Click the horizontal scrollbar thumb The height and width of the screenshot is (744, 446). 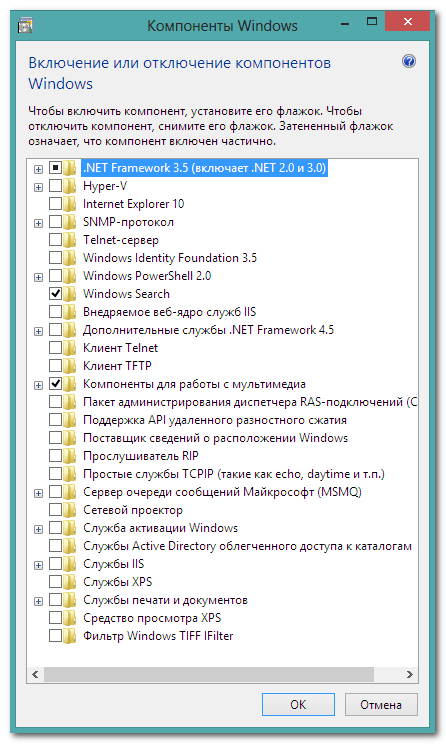tap(209, 674)
